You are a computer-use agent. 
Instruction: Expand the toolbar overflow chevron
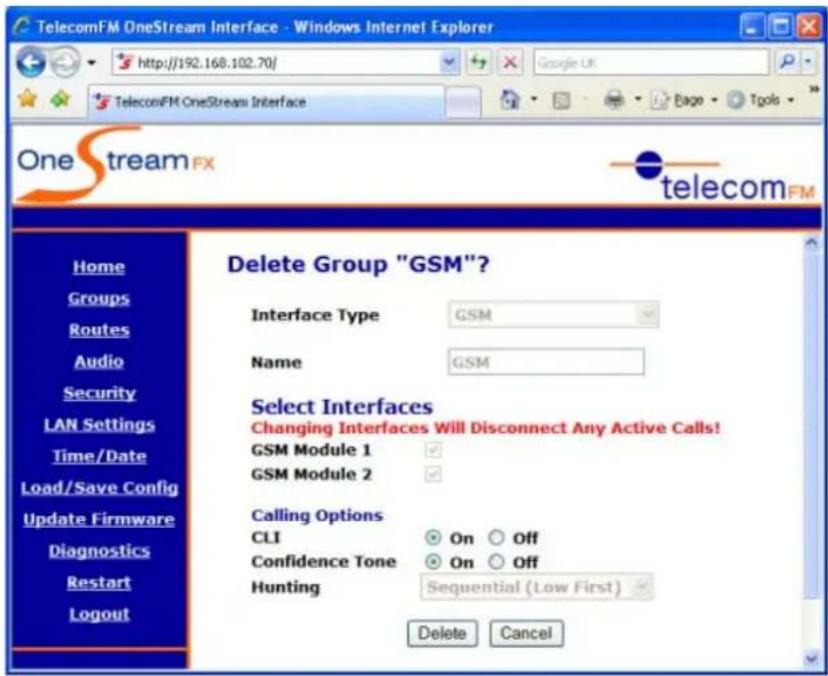(815, 90)
